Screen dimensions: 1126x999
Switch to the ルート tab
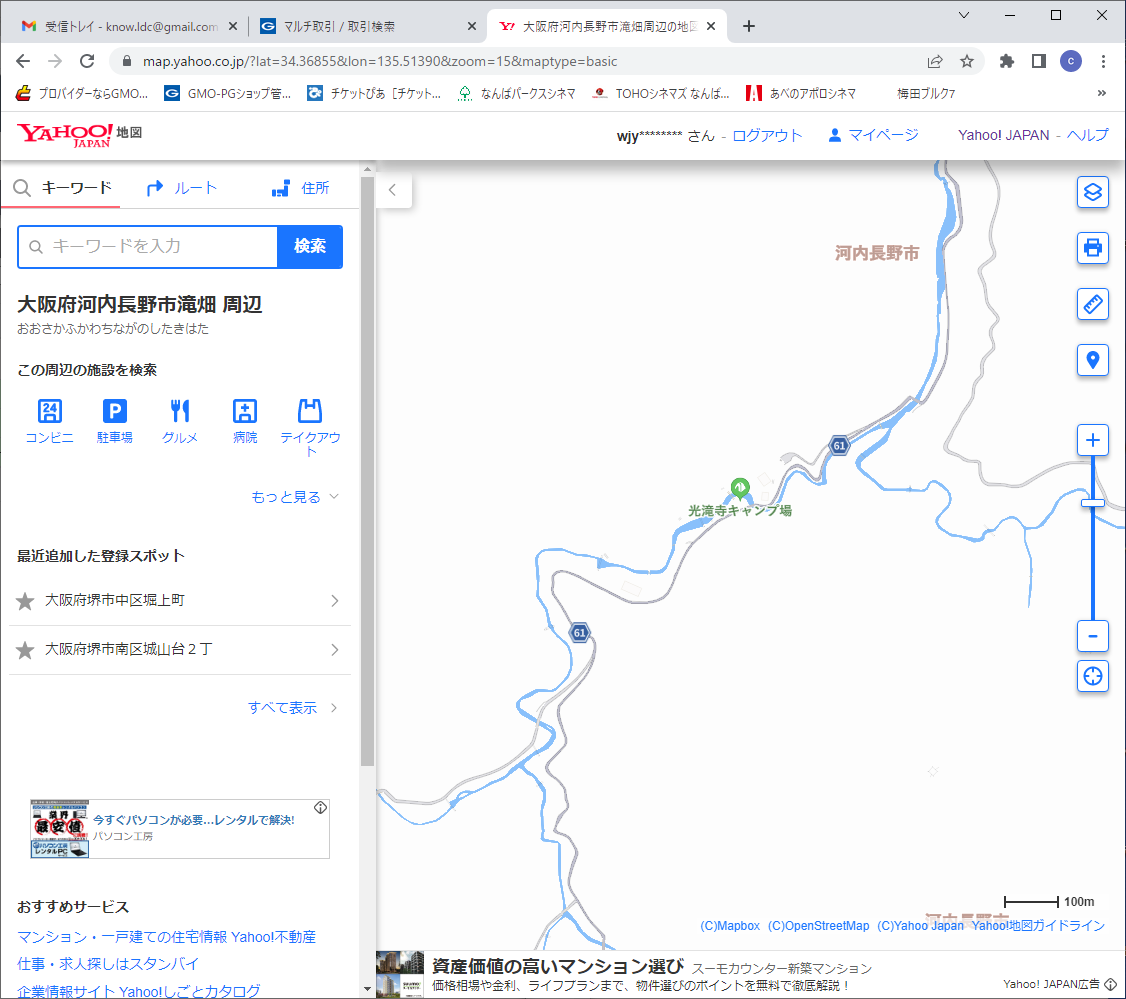click(x=181, y=188)
